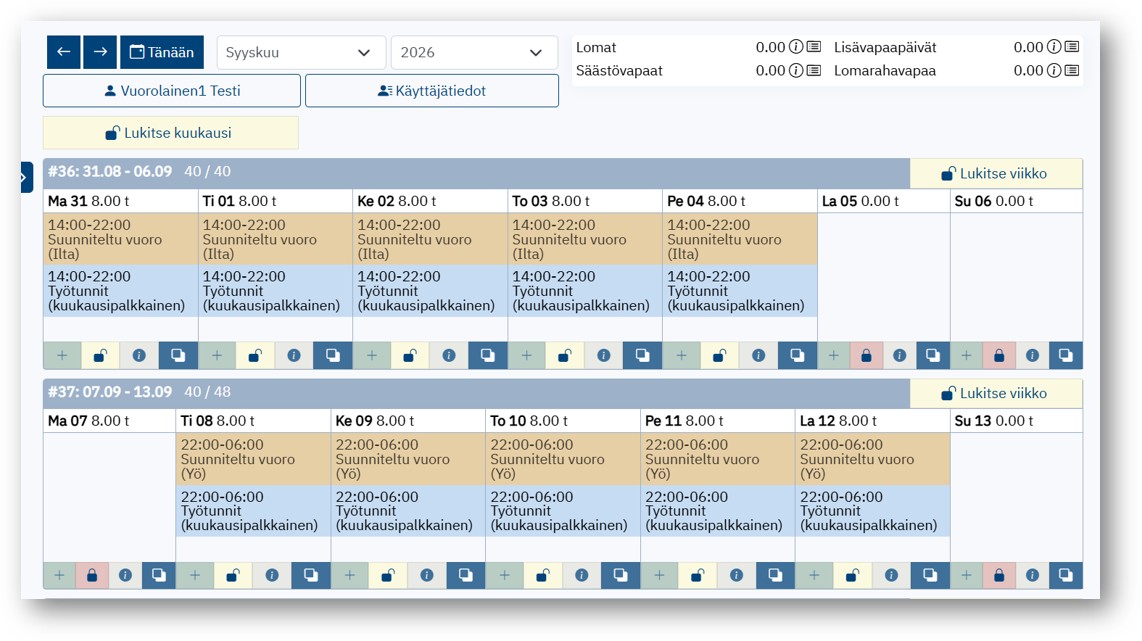Select Ke 02 Työtunnit entry 14:00-22:00
Viewport: 1142px width, 641px height.
point(430,291)
